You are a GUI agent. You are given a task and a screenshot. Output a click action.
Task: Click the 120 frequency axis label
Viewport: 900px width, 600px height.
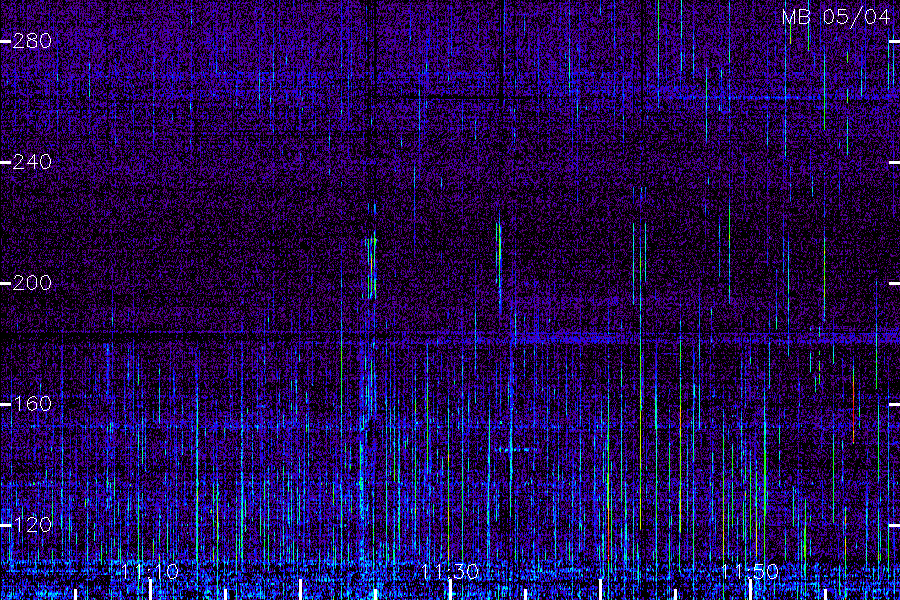coord(32,525)
